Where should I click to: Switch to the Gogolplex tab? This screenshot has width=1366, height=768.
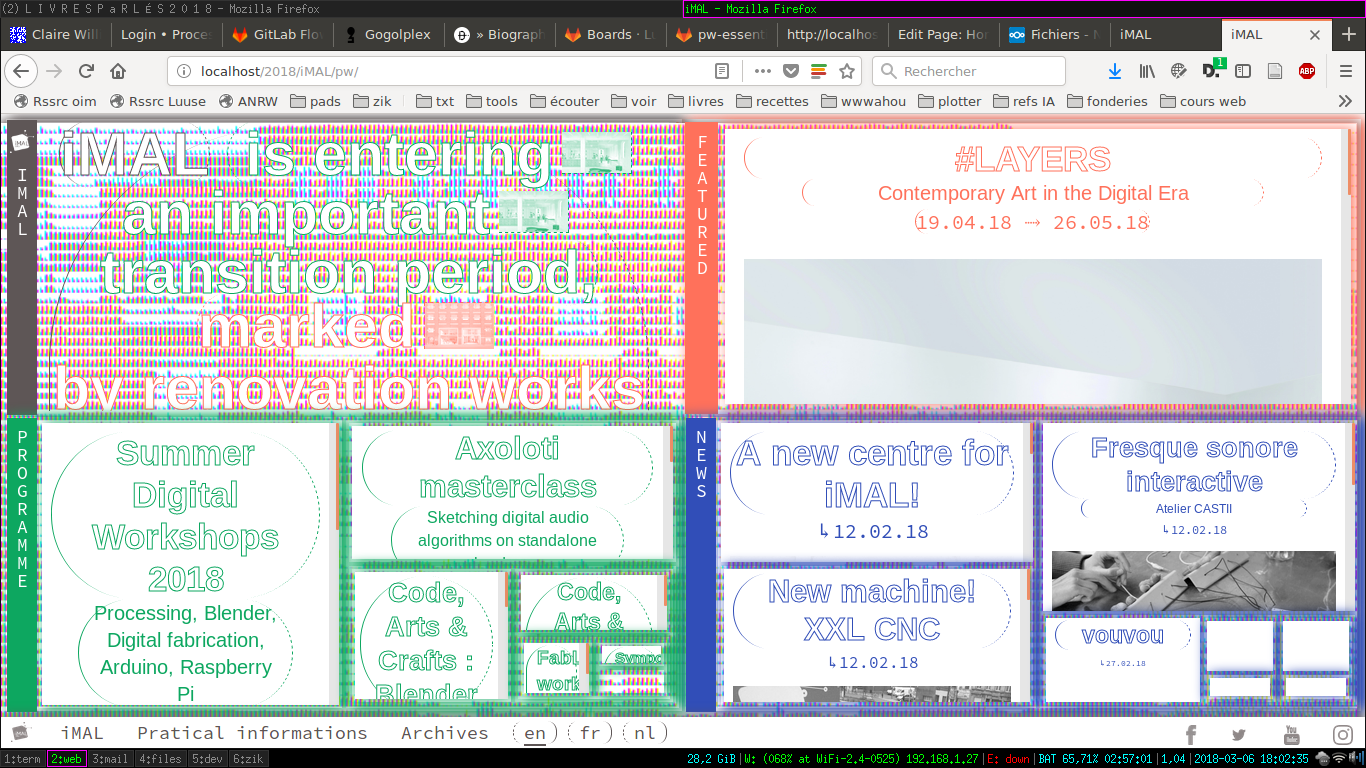397,34
